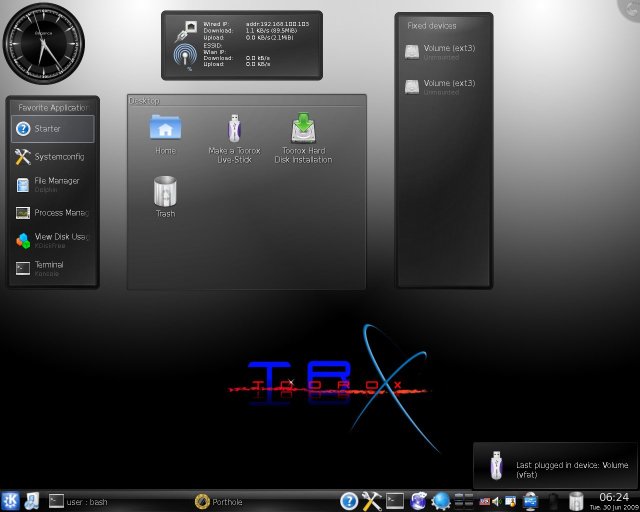Viewport: 640px width, 512px height.
Task: Click the wired network plug icon in monitor widget
Action: coord(186,31)
